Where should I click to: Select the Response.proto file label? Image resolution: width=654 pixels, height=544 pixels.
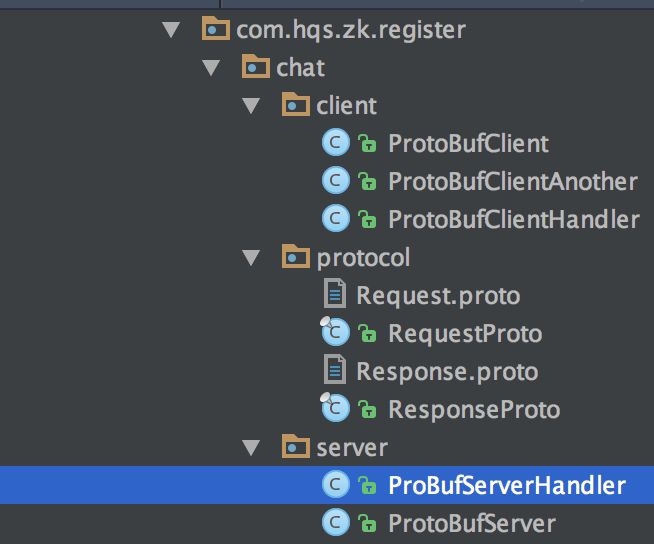(447, 371)
